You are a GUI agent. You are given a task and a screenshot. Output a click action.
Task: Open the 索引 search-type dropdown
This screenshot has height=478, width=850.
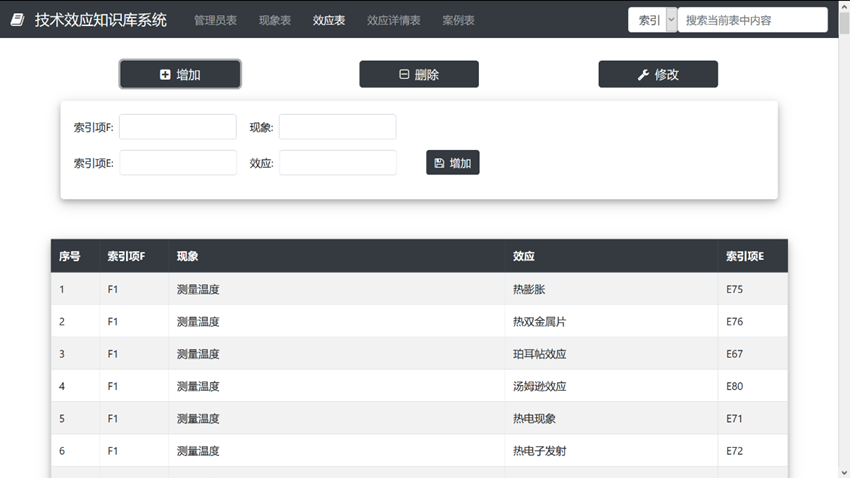[653, 20]
